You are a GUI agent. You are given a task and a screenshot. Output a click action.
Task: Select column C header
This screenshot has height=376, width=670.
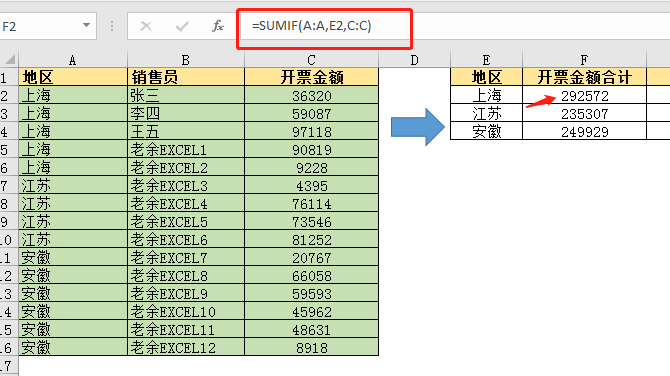(311, 60)
